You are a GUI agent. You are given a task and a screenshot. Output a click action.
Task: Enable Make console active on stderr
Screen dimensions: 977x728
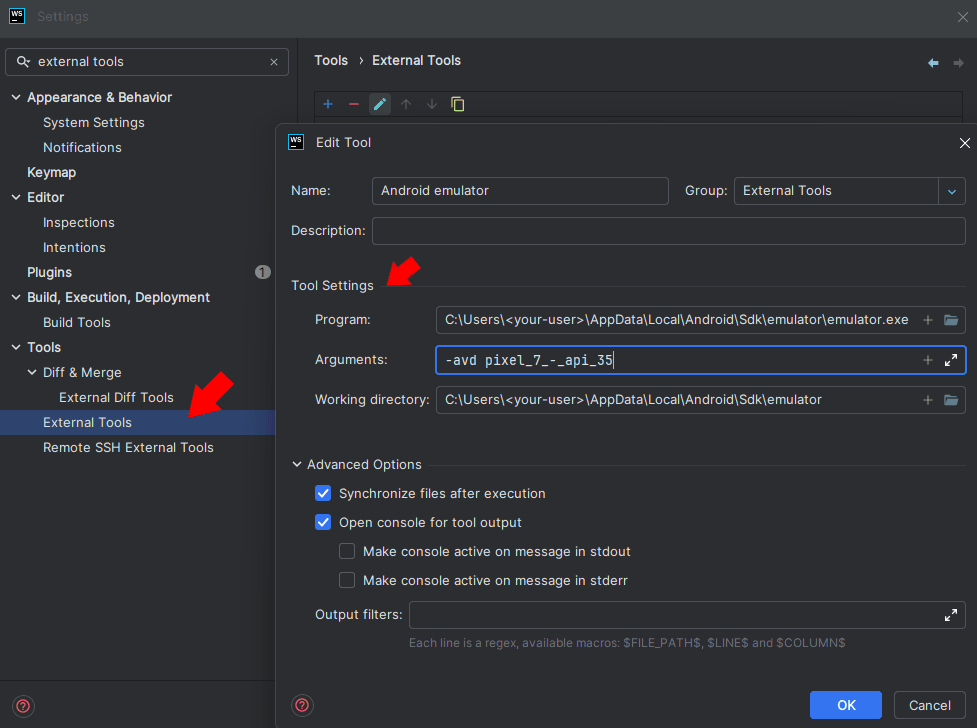(x=347, y=580)
